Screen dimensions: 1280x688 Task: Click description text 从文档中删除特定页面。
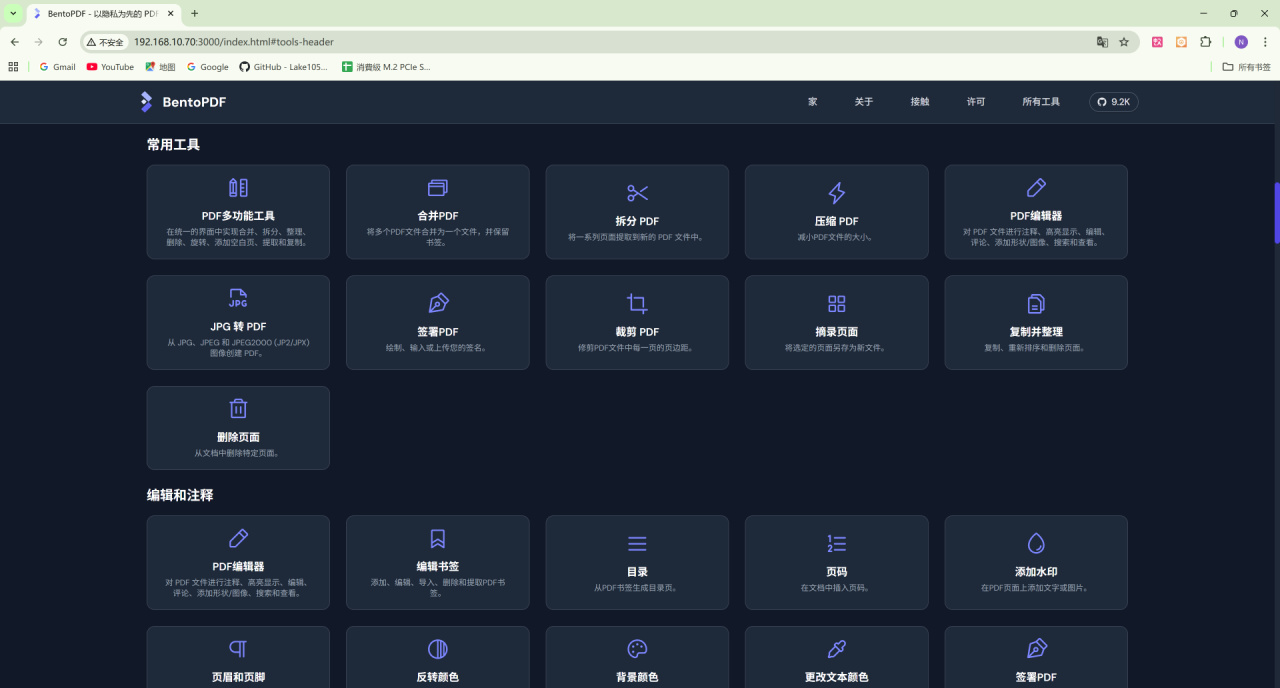coord(238,453)
